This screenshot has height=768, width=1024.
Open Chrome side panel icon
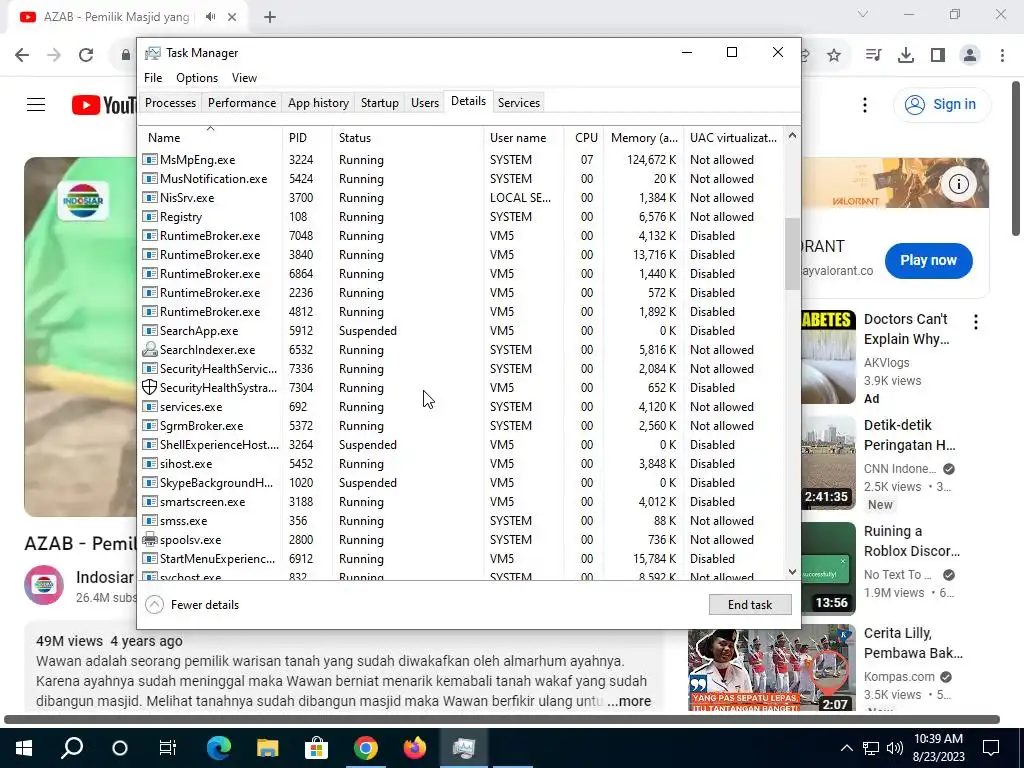[x=938, y=56]
